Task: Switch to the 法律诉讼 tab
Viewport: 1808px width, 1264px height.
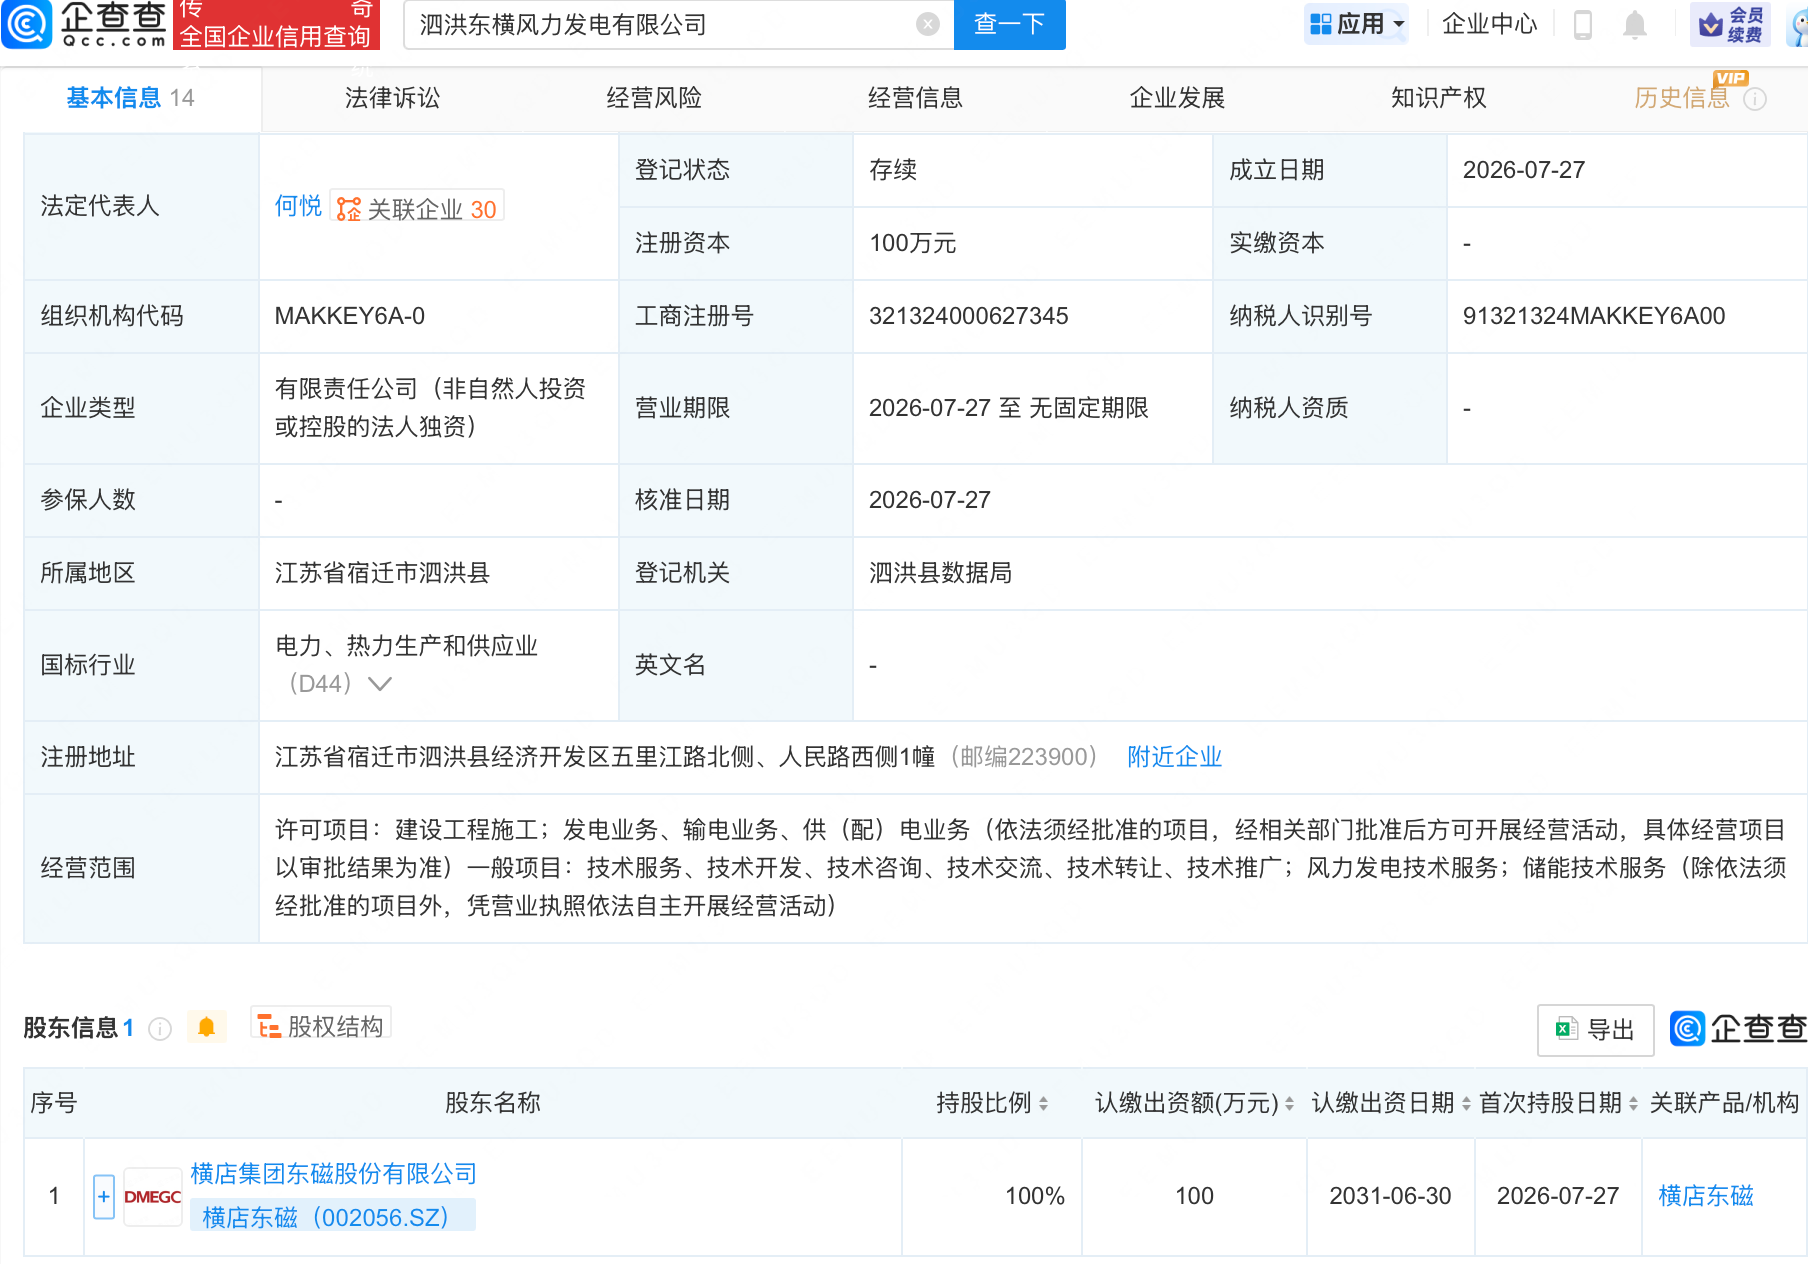Action: pyautogui.click(x=392, y=98)
